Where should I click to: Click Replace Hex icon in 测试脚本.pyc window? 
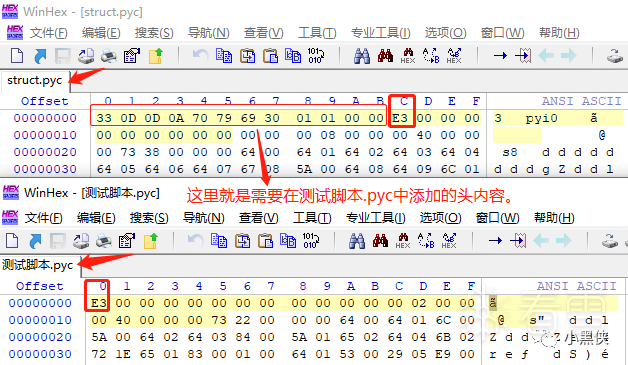[x=449, y=241]
